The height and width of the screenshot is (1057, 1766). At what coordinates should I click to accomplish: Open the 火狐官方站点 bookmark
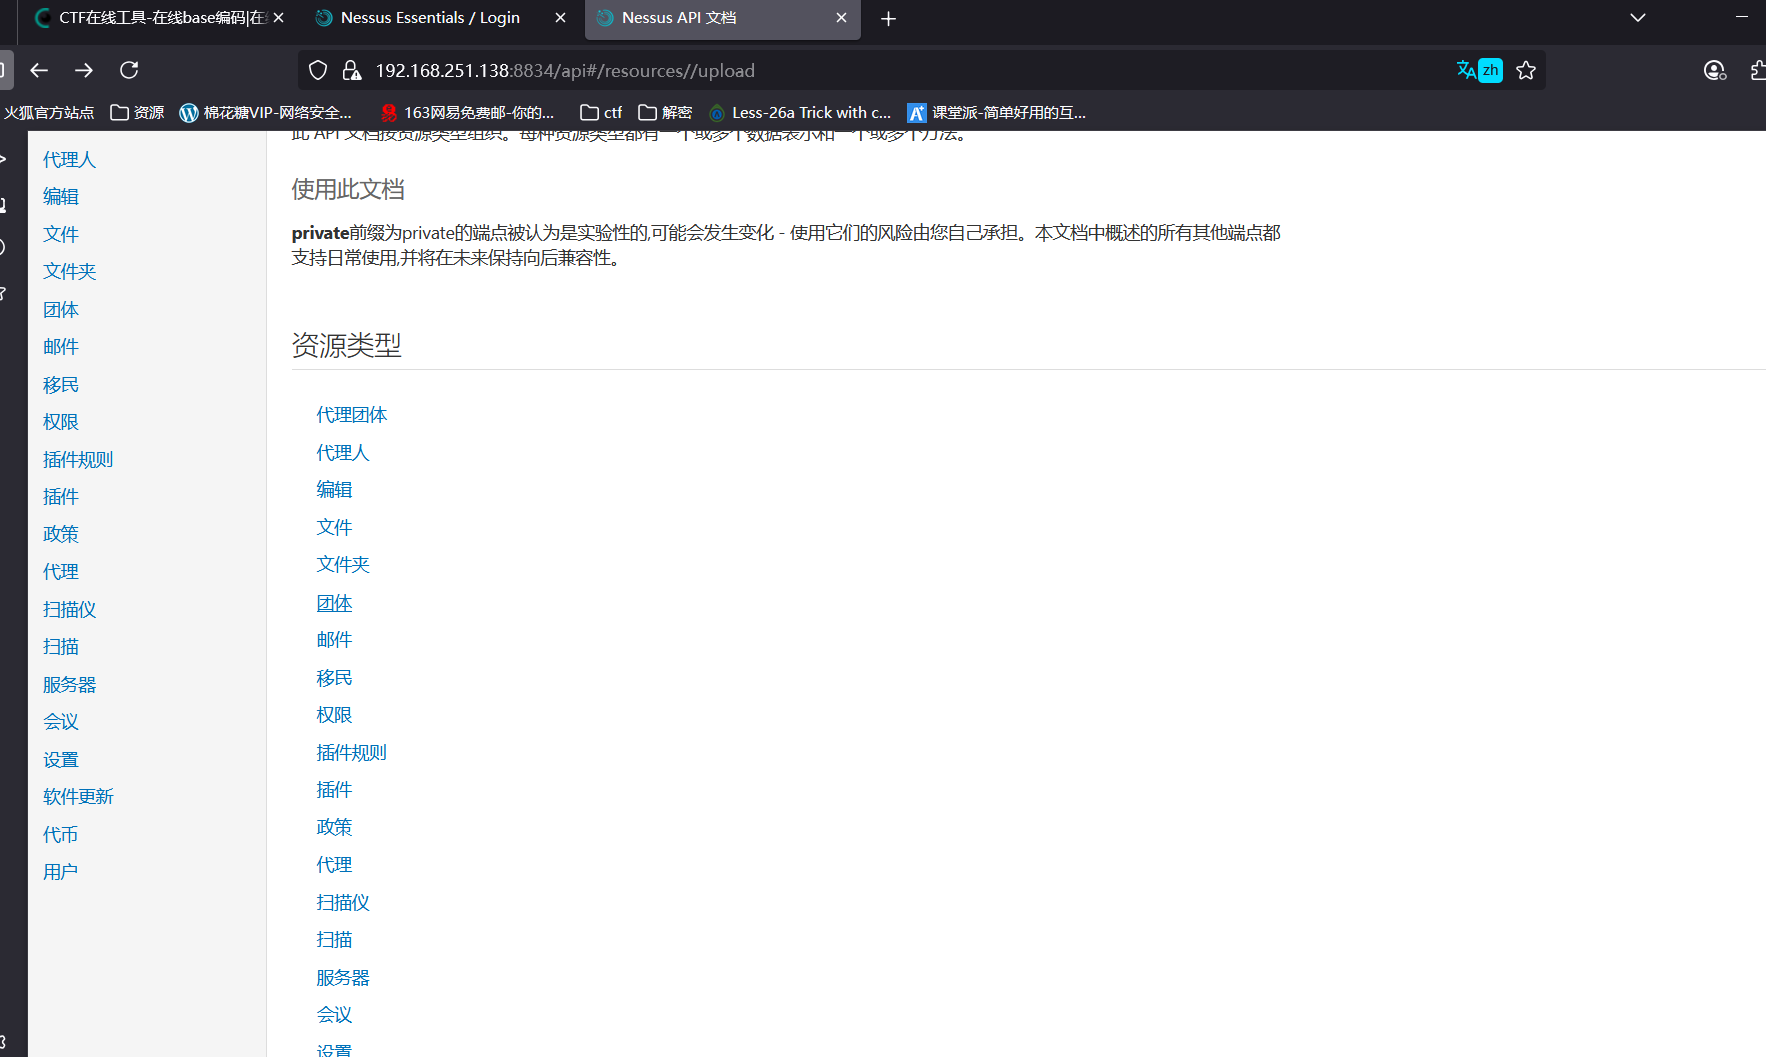click(x=49, y=113)
